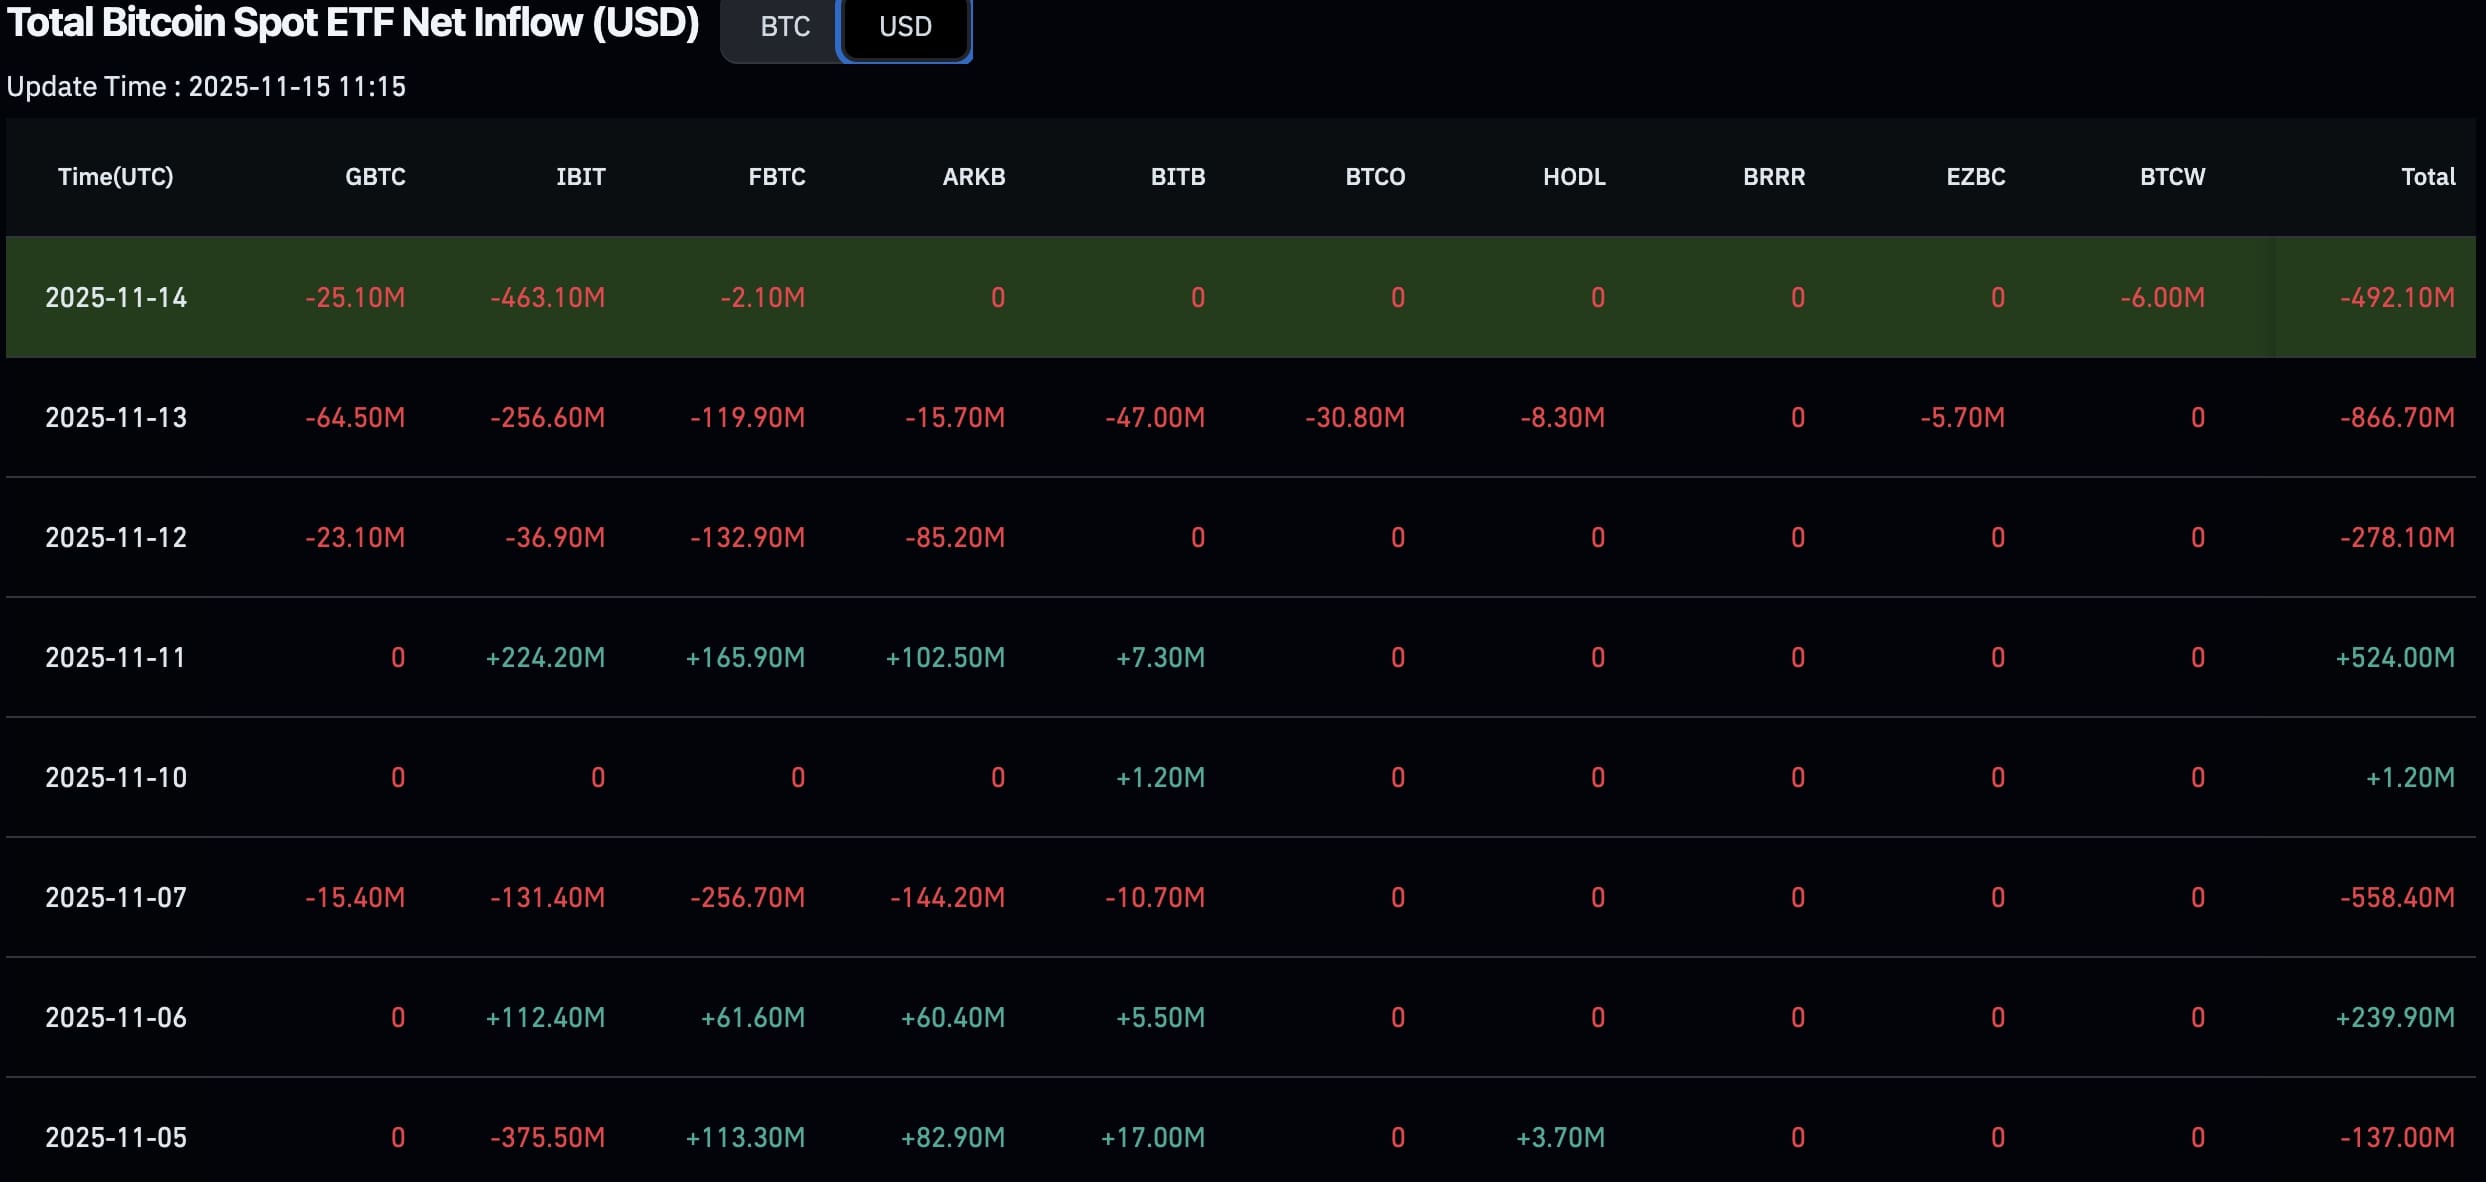The image size is (2486, 1182).
Task: Click the -463.10M IBIT value
Action: pyautogui.click(x=548, y=298)
